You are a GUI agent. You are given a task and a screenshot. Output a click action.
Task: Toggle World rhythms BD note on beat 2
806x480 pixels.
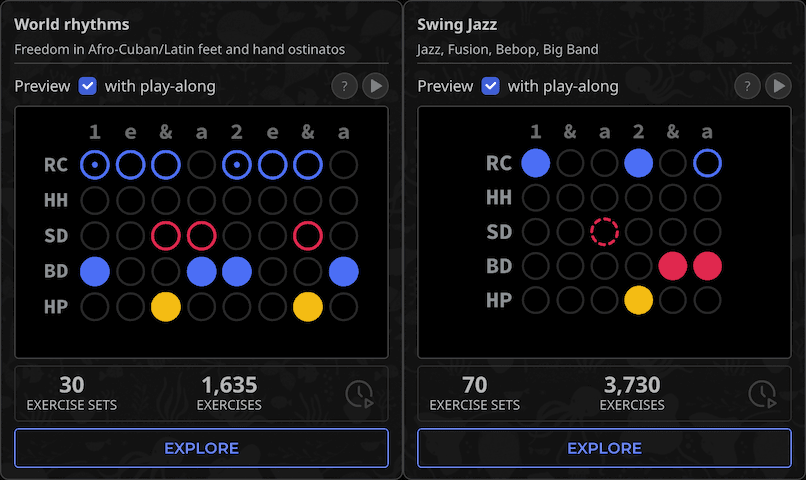coord(237,270)
